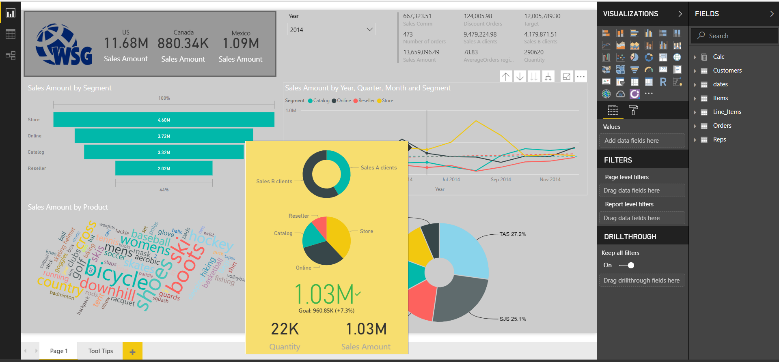The image size is (779, 362).
Task: Expand the Orders table in Fields
Action: [696, 126]
